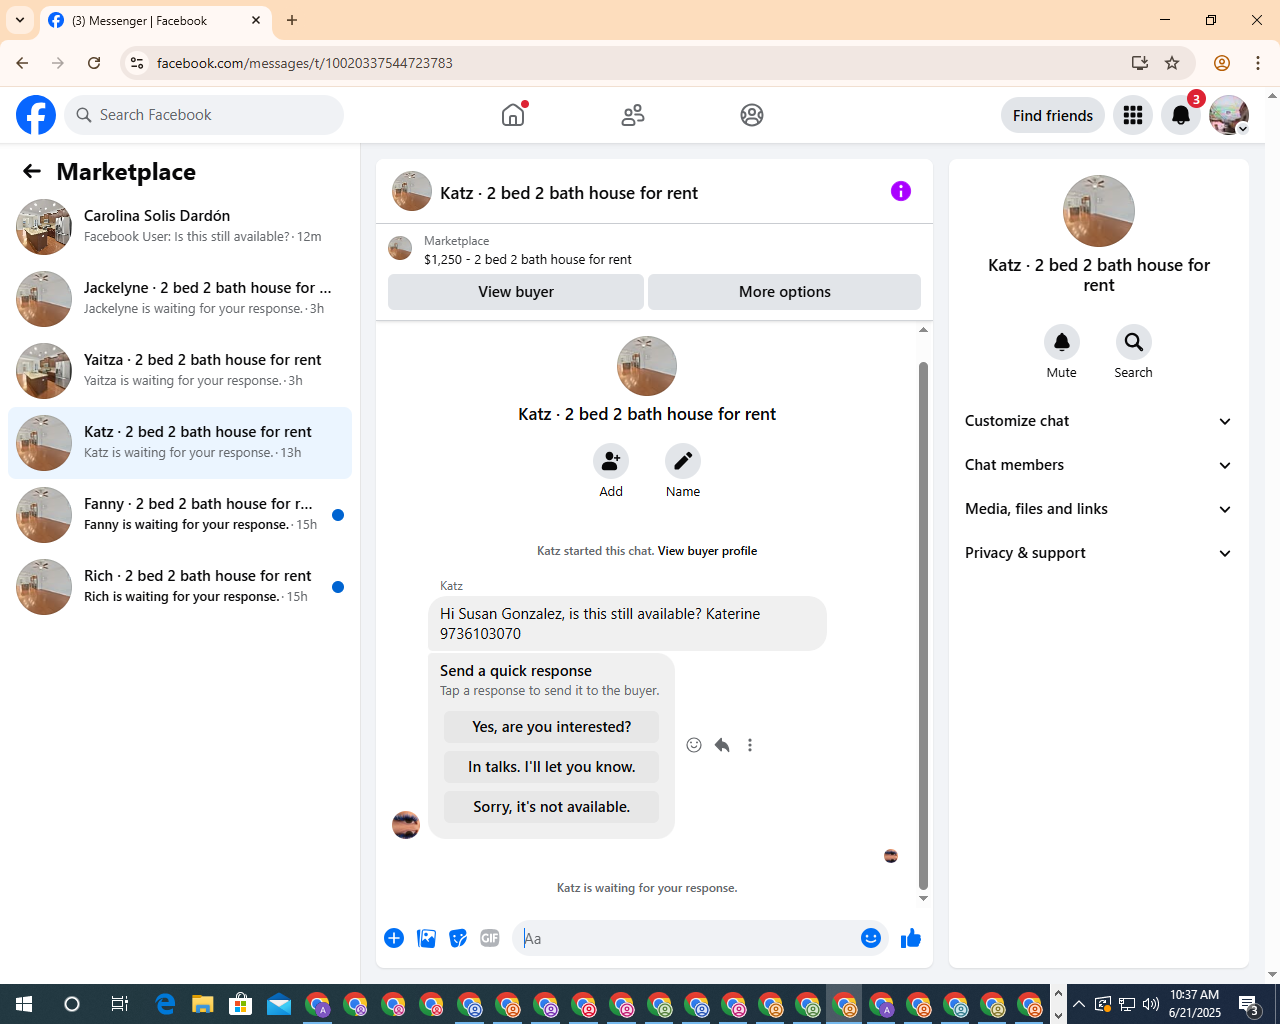Open File Explorer from taskbar

(203, 1004)
